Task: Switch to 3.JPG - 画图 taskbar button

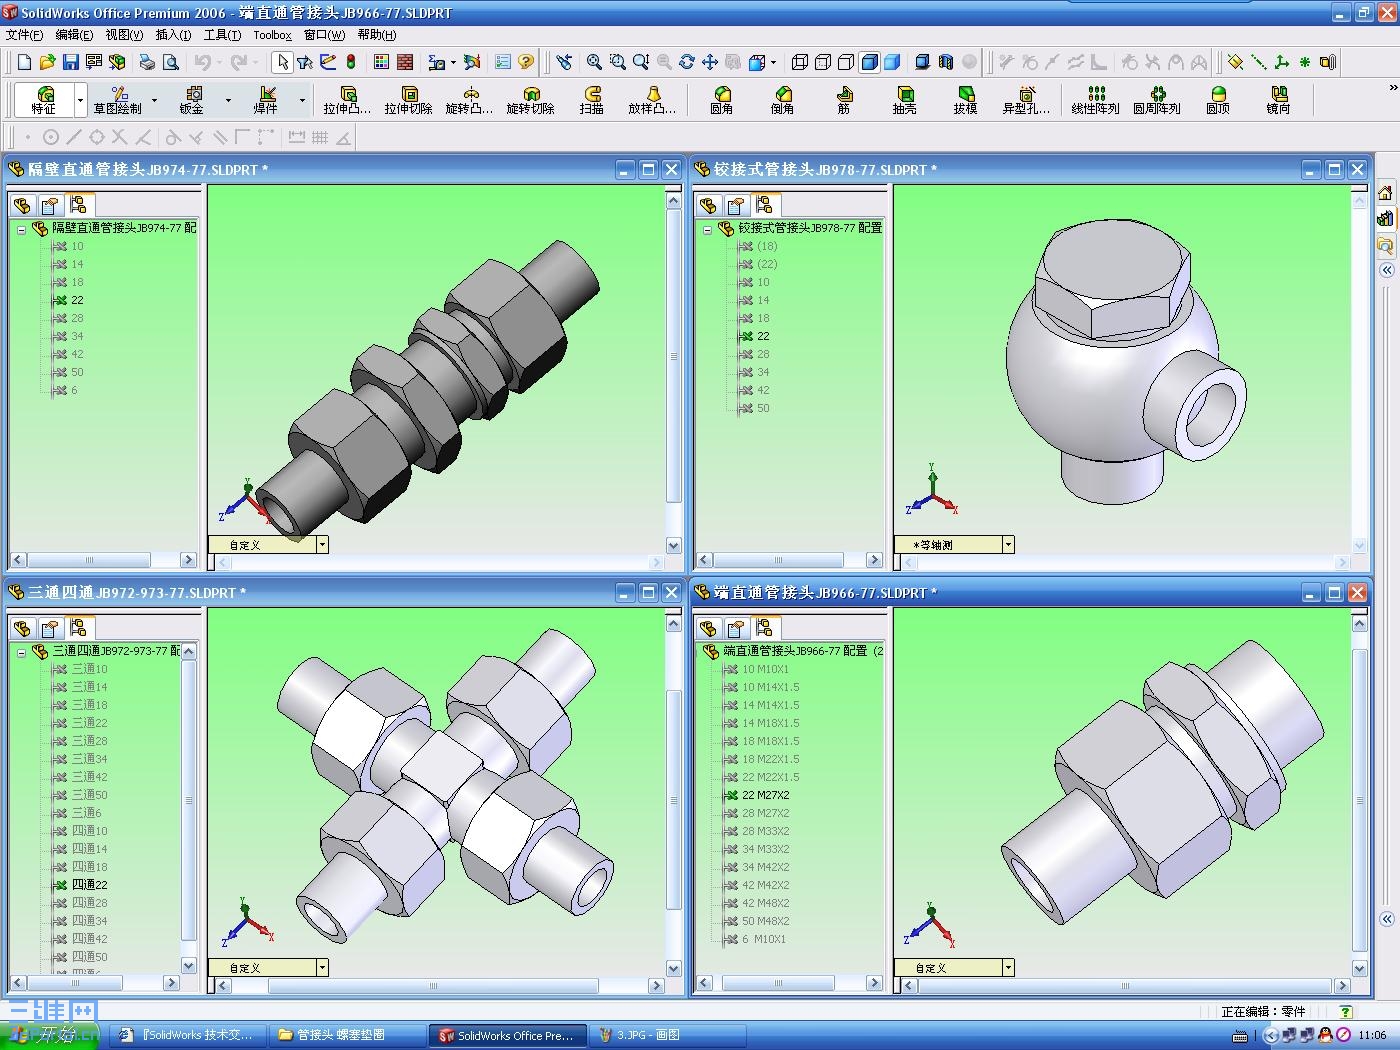Action: click(668, 1035)
